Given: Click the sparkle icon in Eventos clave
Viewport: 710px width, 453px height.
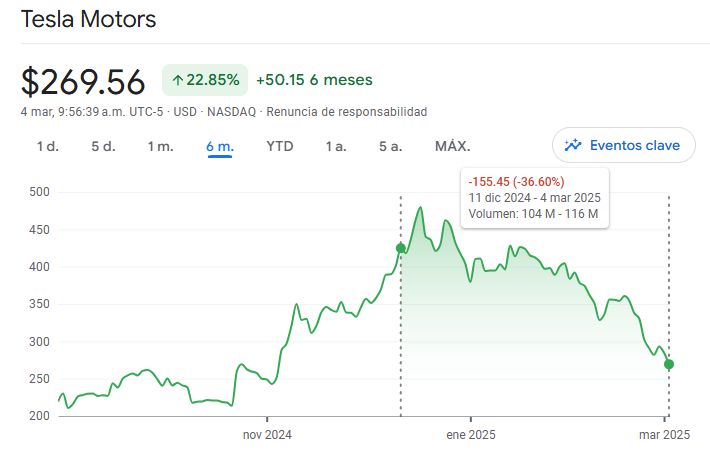Looking at the screenshot, I should click(x=573, y=145).
